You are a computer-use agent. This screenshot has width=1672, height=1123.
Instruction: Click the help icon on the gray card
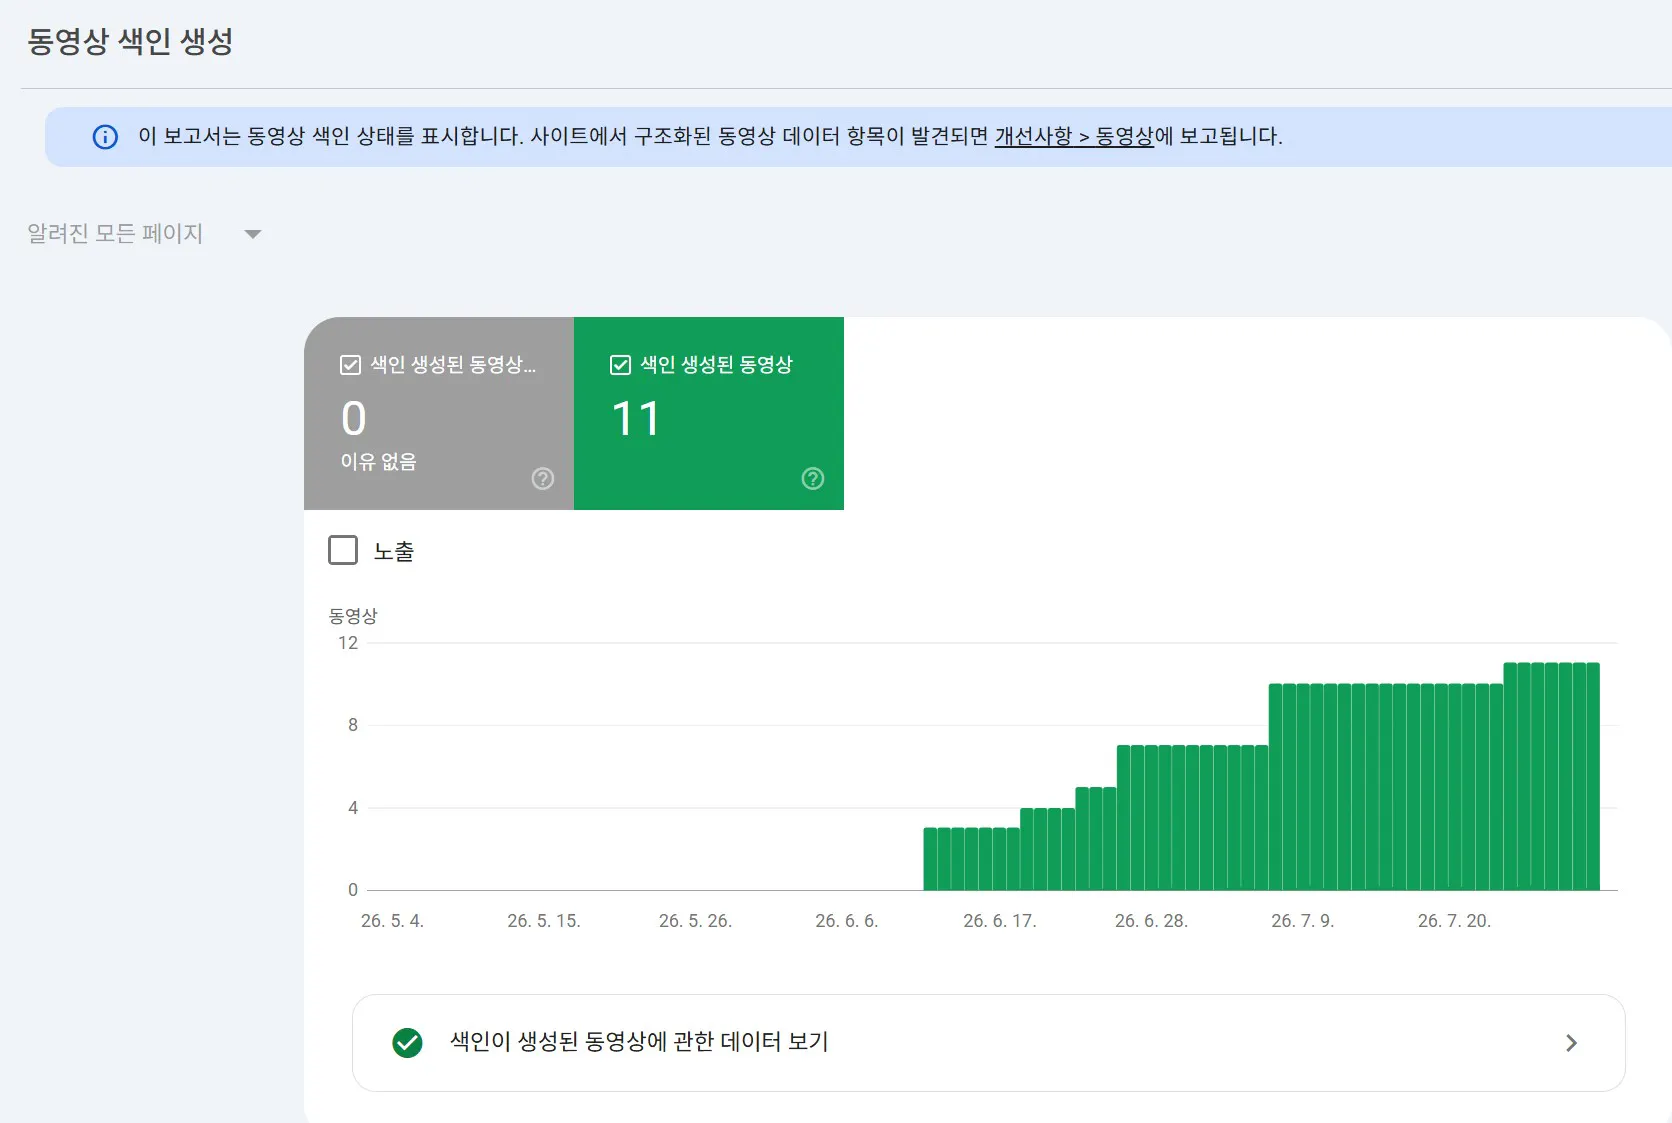[543, 479]
